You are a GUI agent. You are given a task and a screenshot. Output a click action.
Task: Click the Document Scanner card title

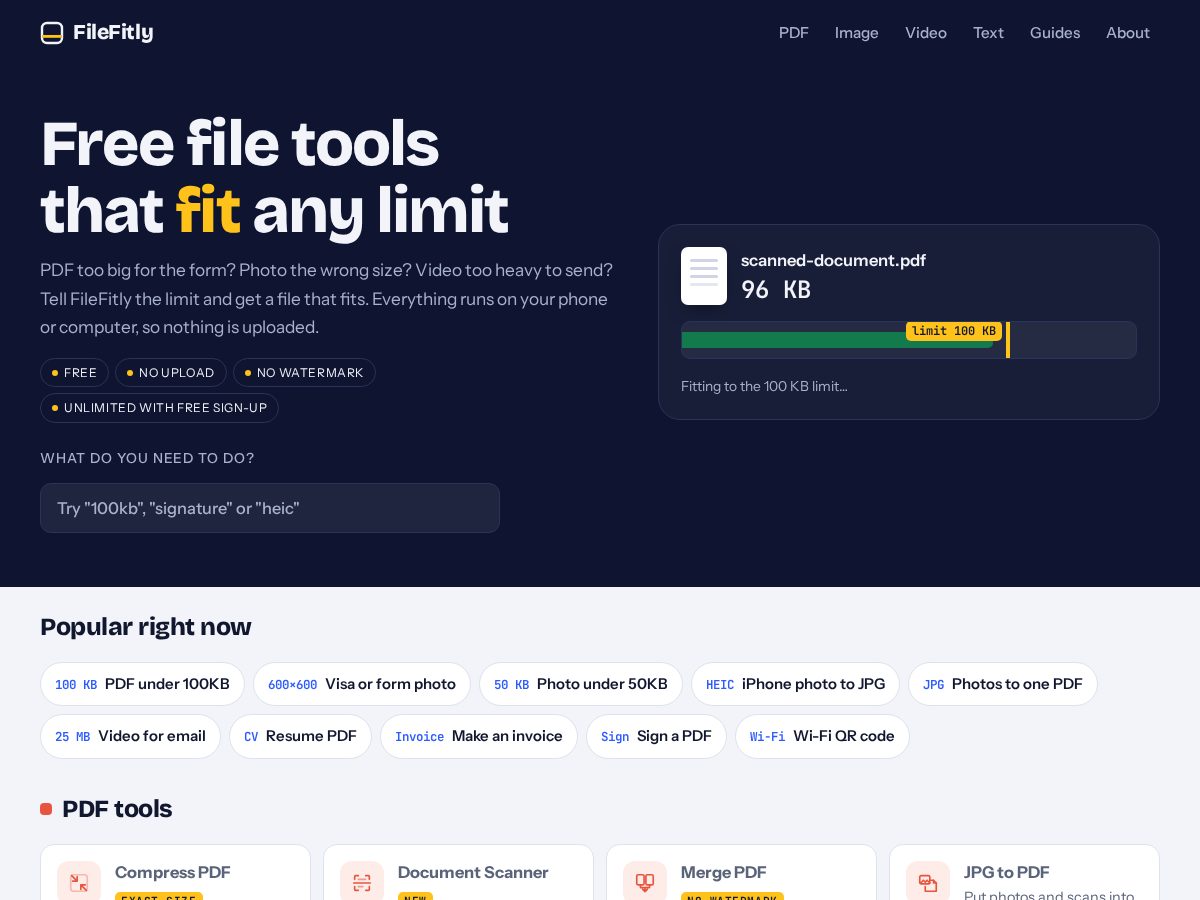473,872
